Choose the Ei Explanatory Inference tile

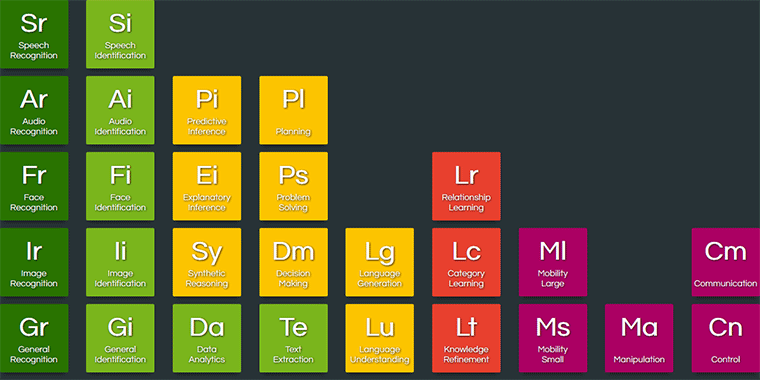207,186
